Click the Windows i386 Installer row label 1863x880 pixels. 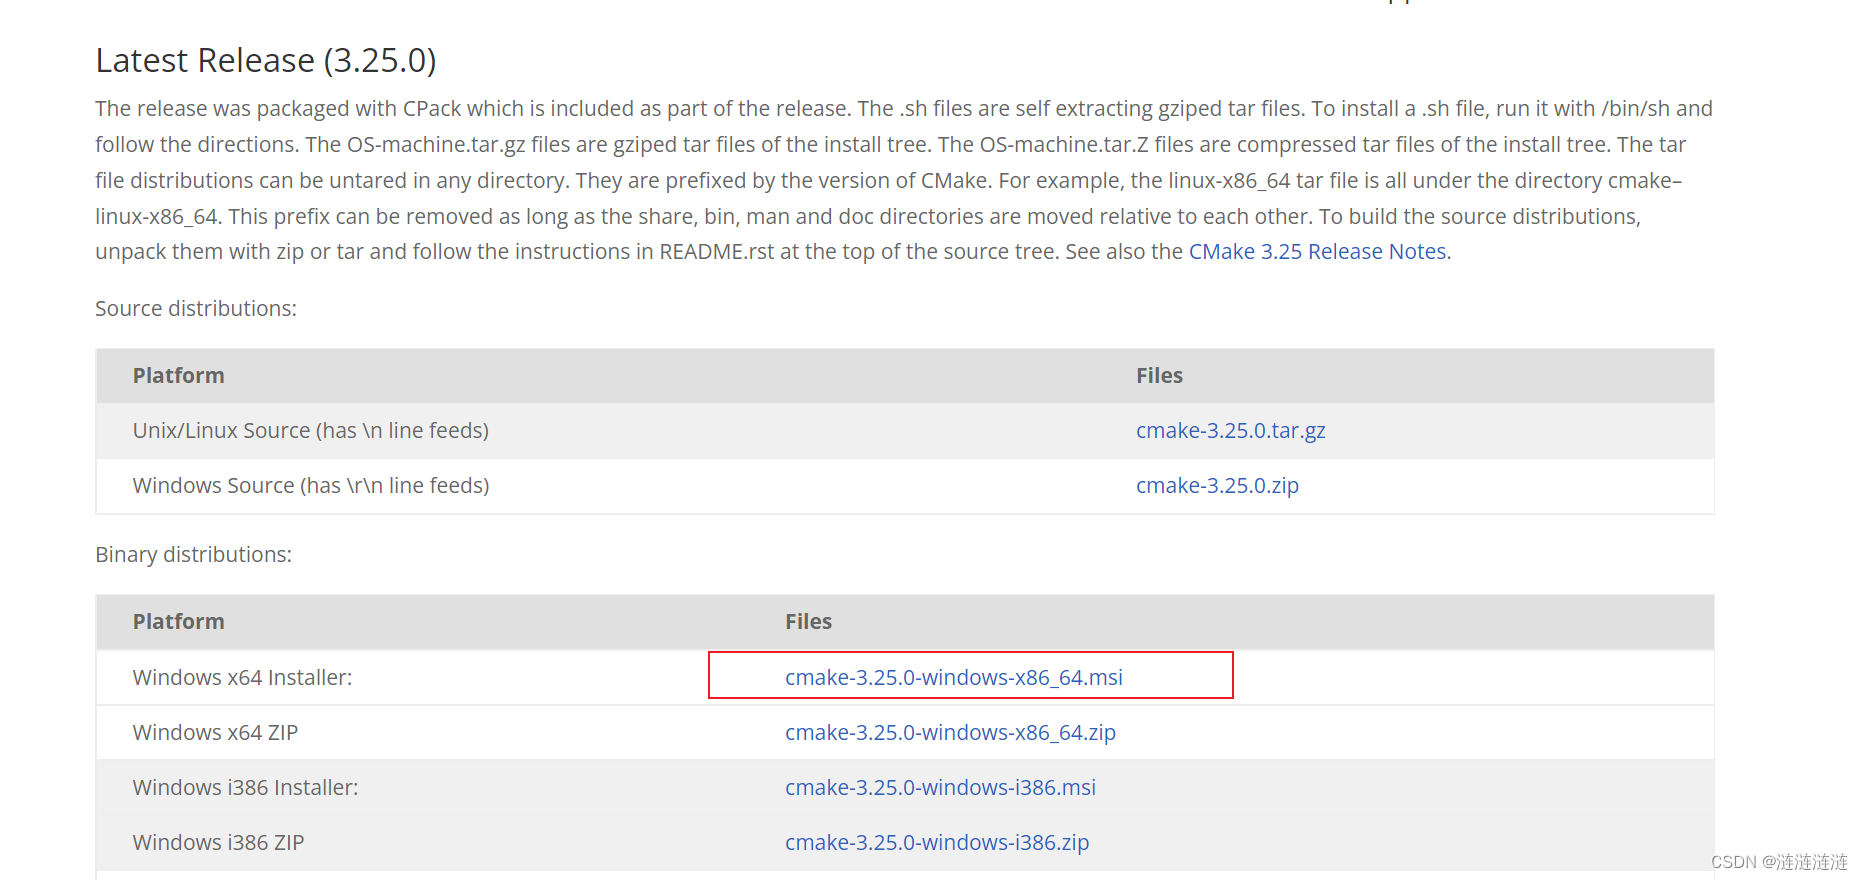tap(245, 788)
